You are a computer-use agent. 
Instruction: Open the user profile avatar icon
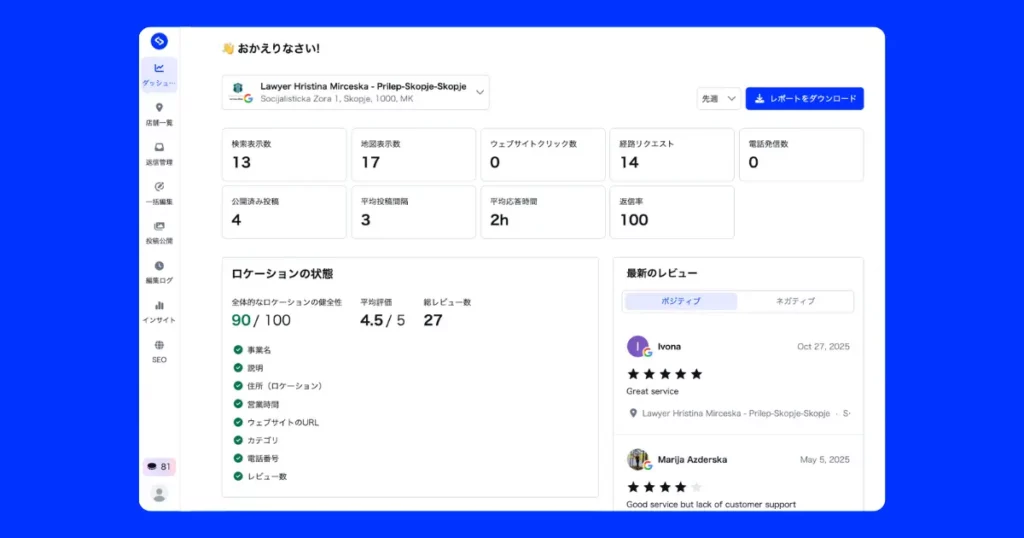(159, 494)
